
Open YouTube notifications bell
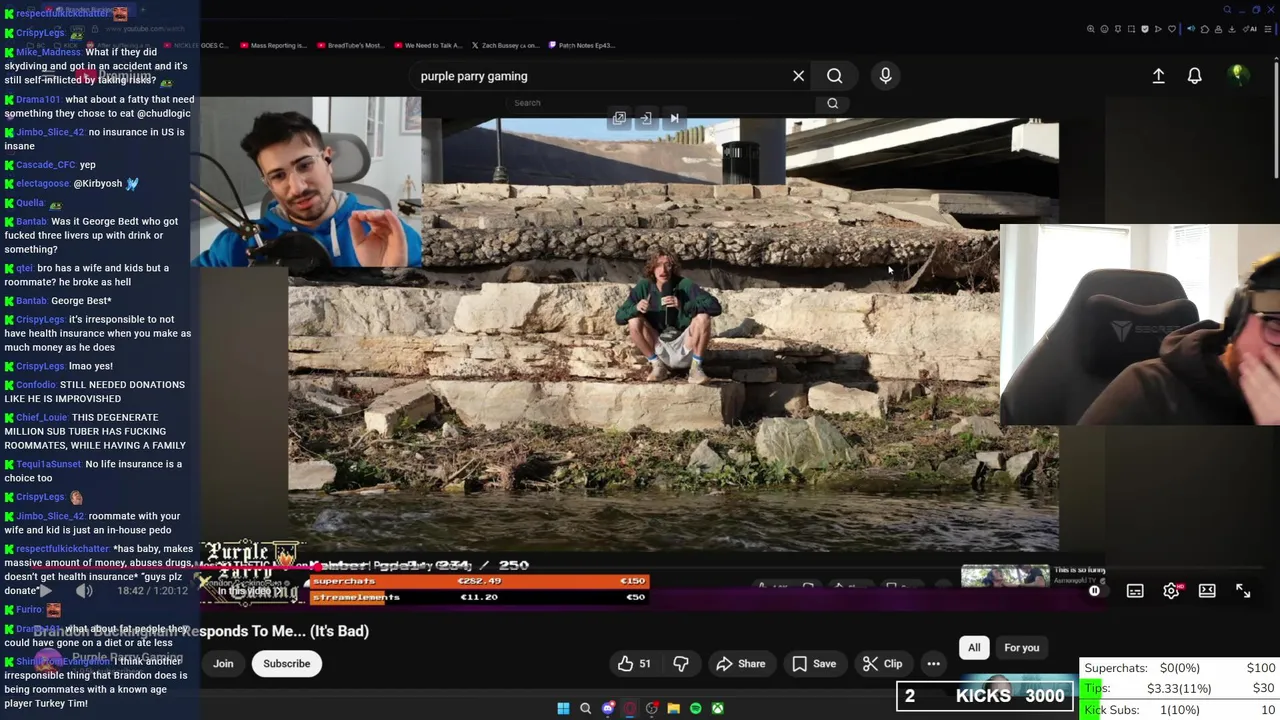pos(1194,76)
